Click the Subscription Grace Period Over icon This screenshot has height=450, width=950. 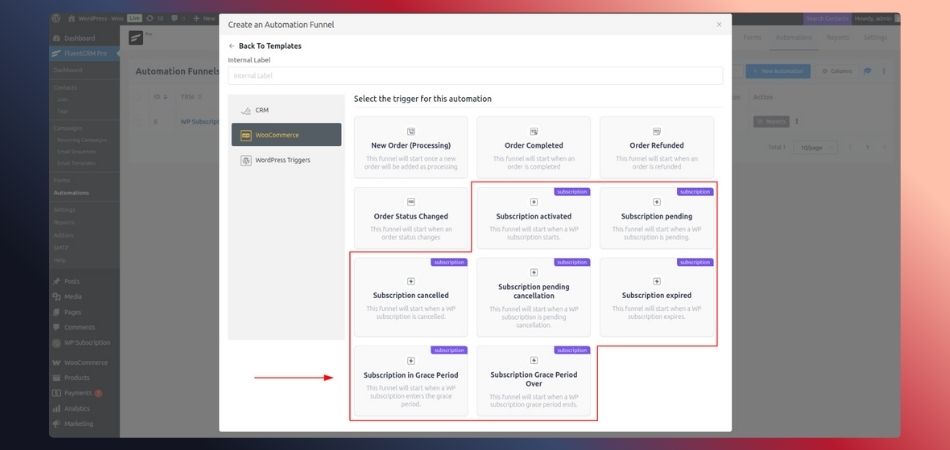point(534,360)
